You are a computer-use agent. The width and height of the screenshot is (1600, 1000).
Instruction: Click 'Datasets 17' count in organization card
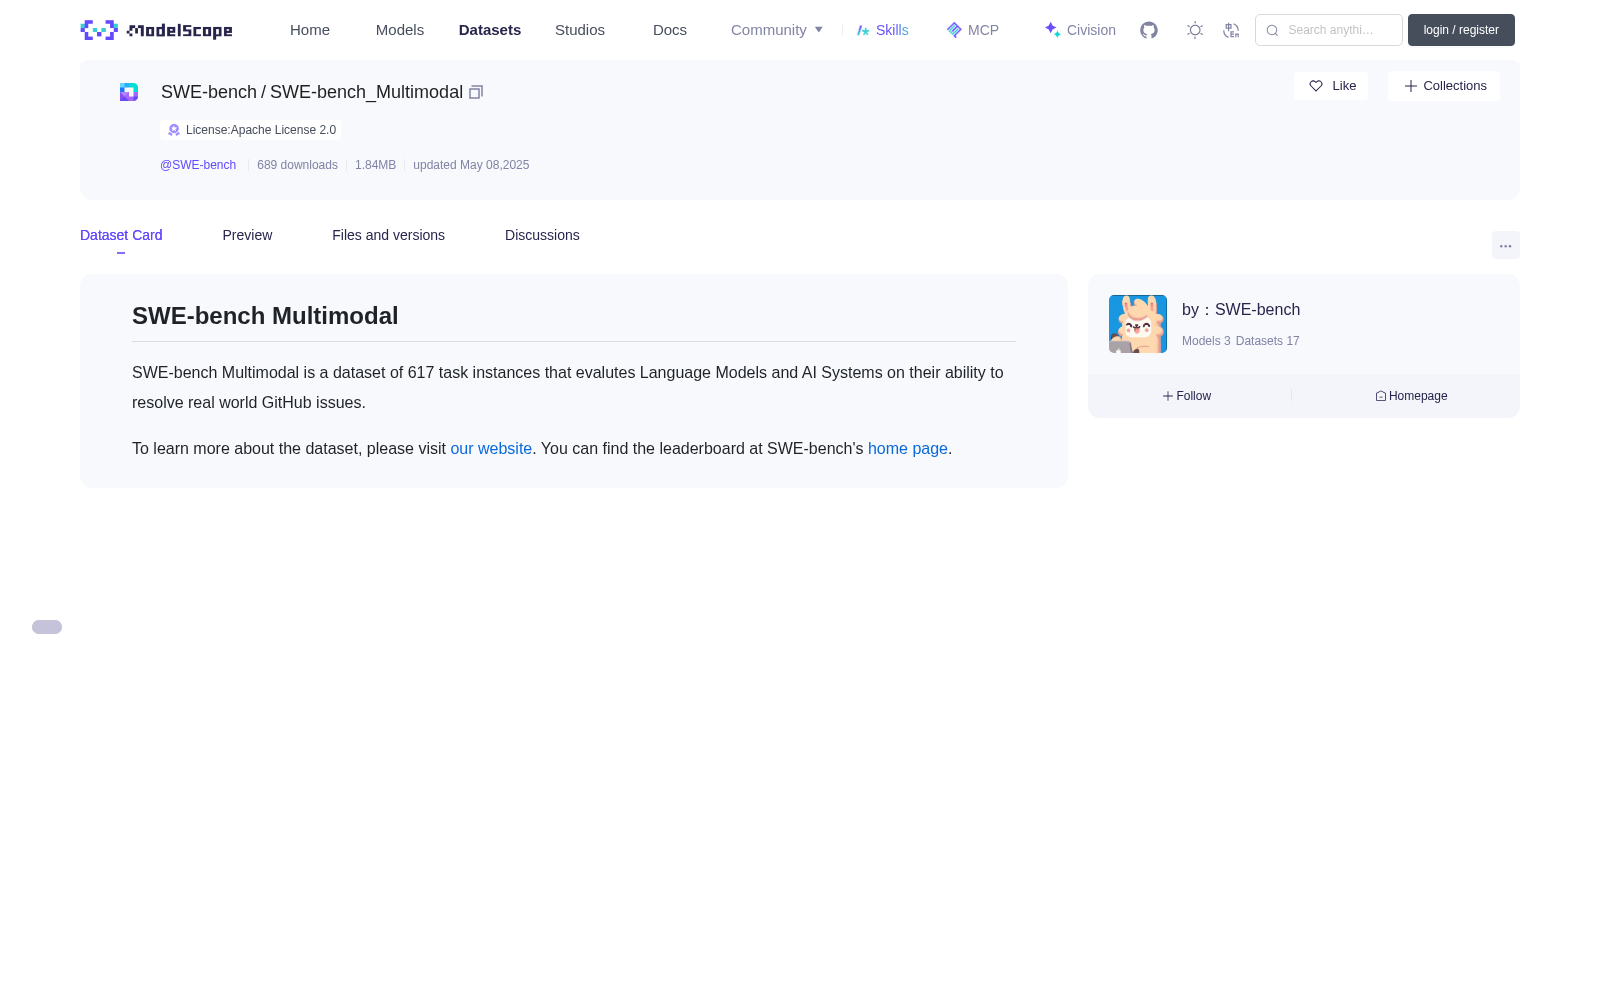[x=1268, y=341]
